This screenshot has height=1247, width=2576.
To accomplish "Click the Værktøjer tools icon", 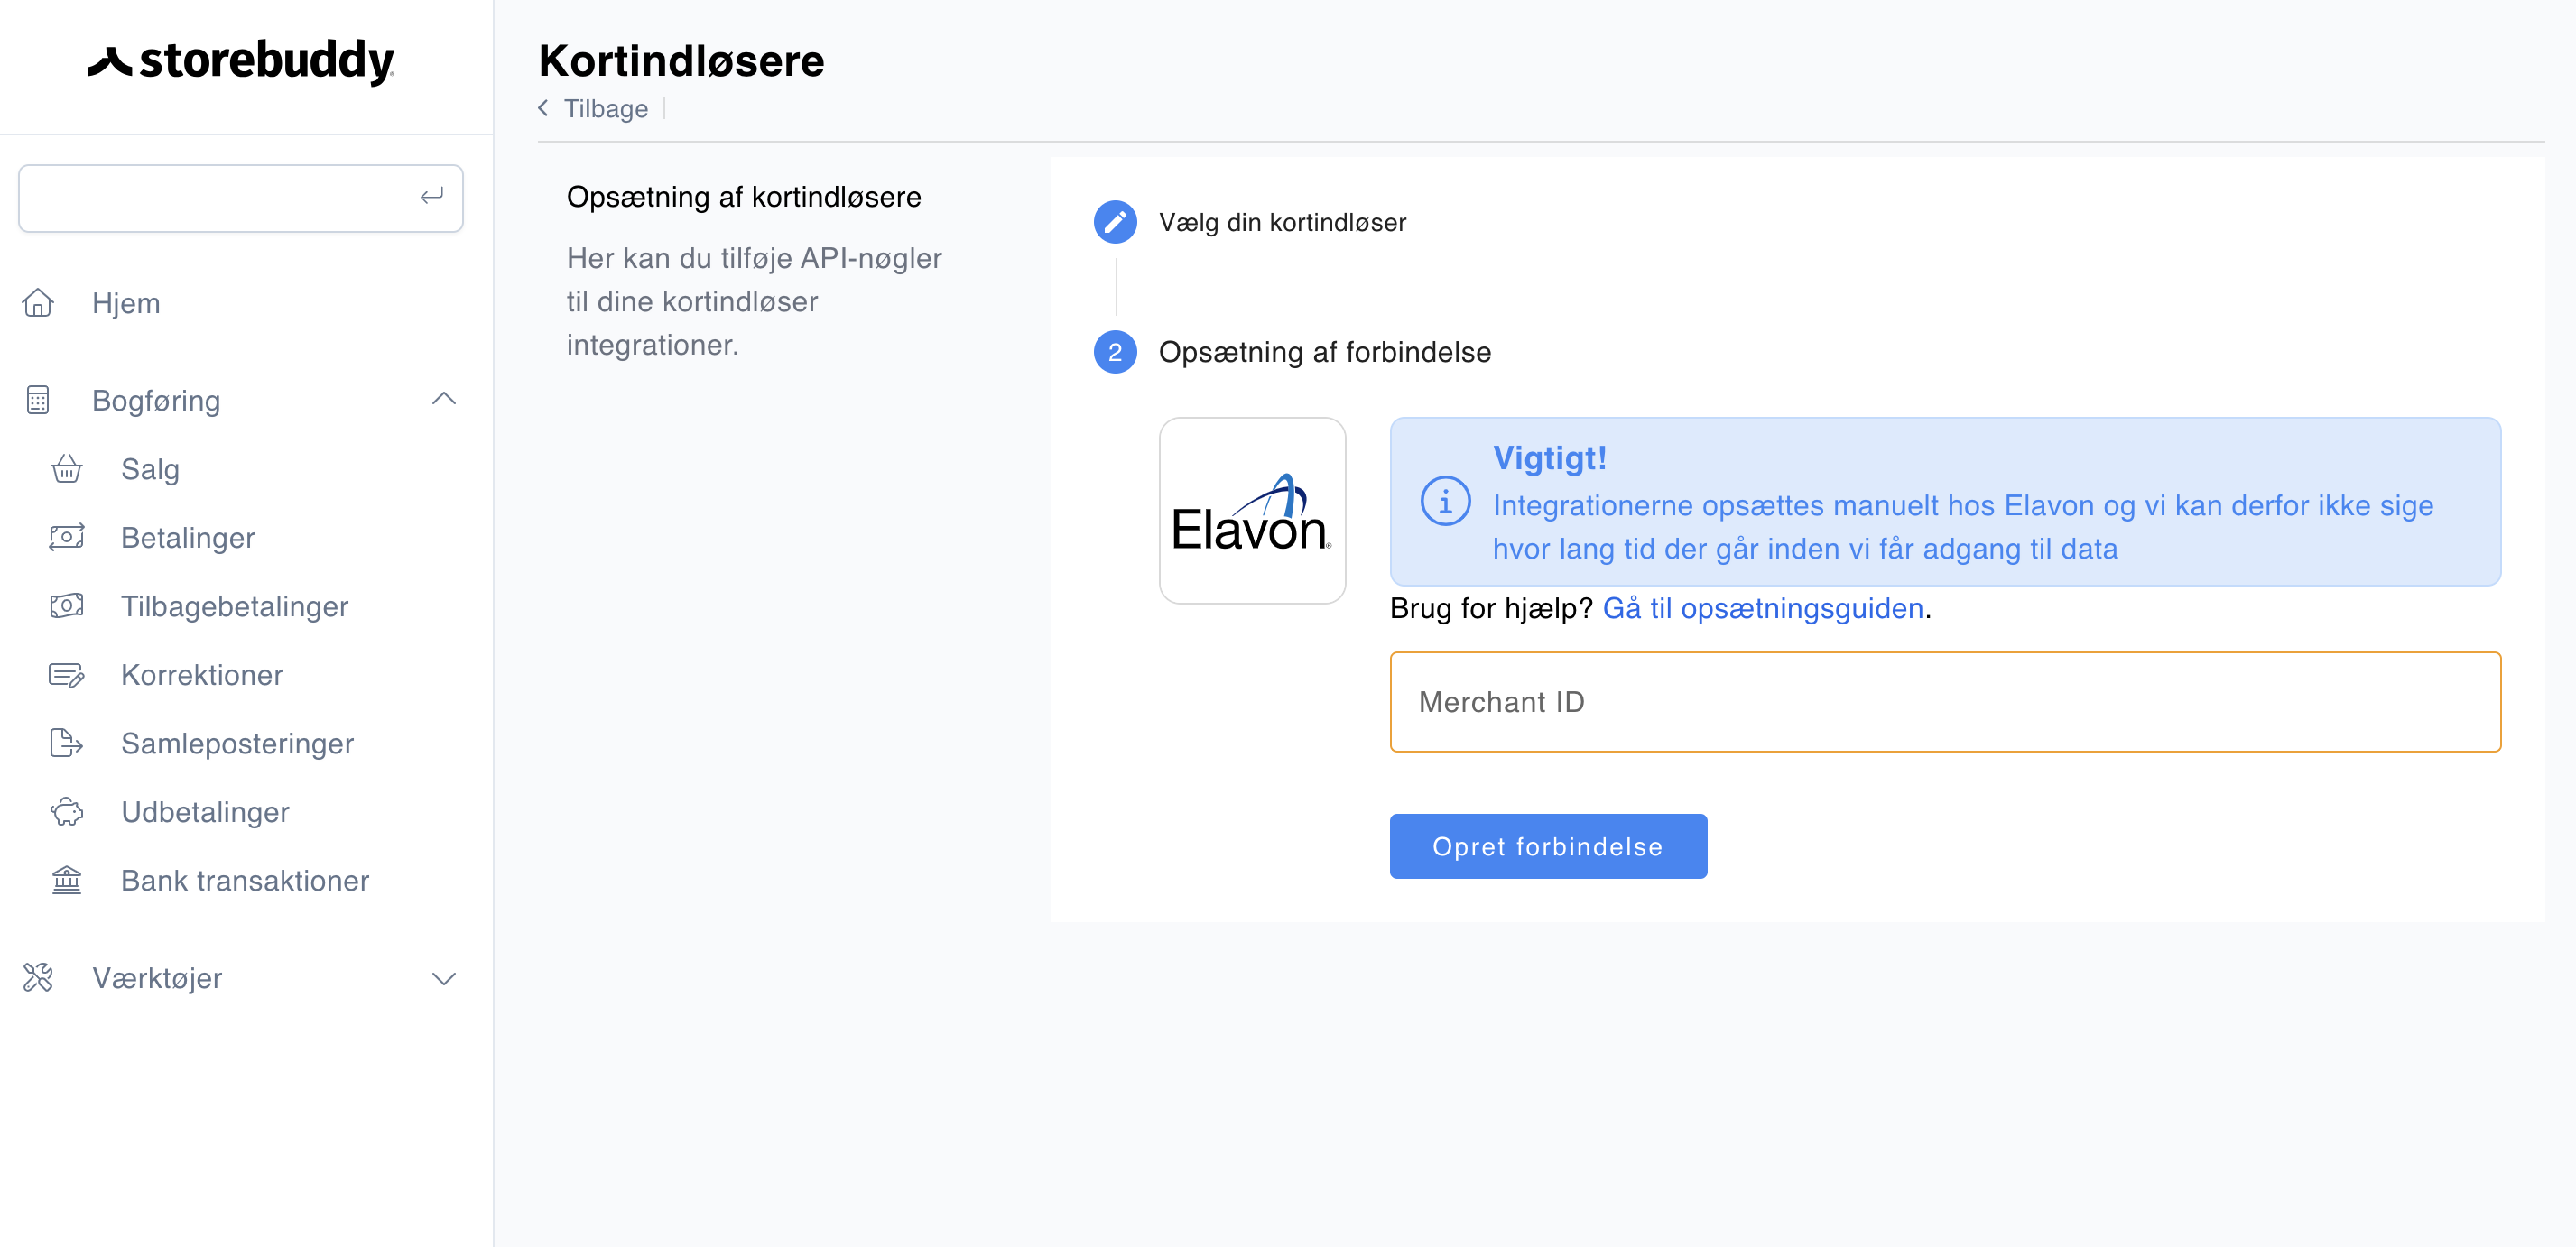I will click(x=38, y=977).
